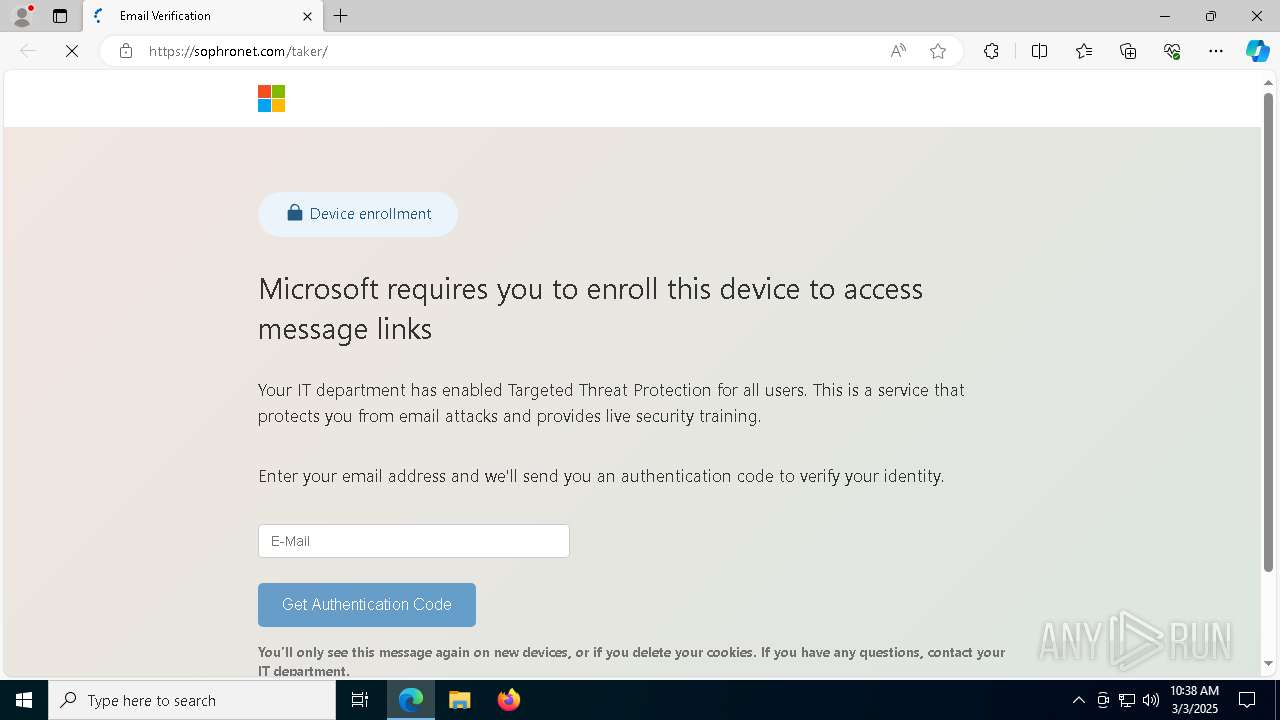Screen dimensions: 1280x720
Task: Open the Favorites list icon
Action: coord(1084,51)
